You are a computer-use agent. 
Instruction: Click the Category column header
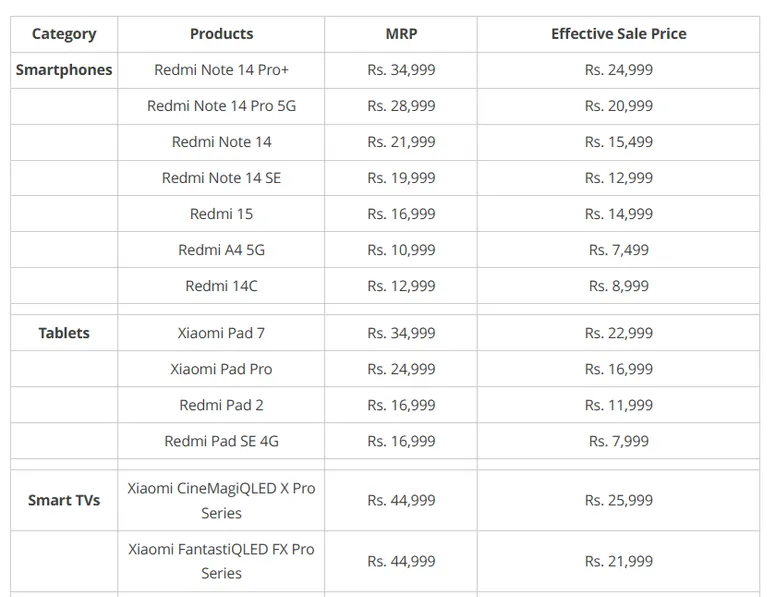[x=64, y=34]
